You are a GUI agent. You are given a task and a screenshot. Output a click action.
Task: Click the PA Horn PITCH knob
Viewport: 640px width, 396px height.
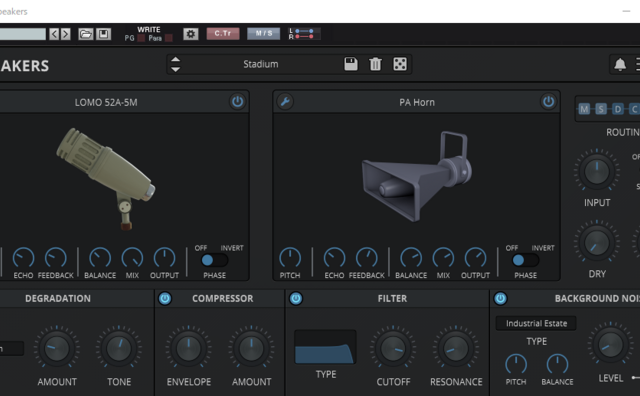pos(290,258)
